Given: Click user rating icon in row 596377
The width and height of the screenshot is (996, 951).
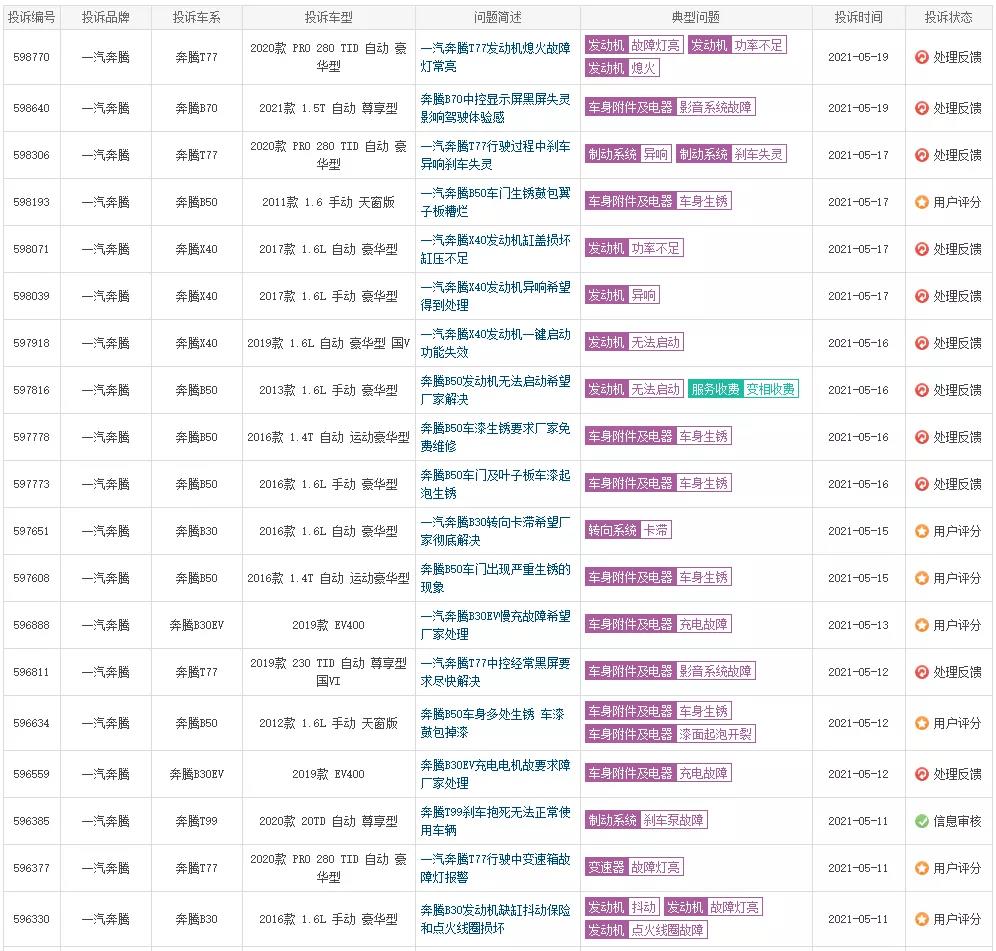Looking at the screenshot, I should (x=921, y=868).
